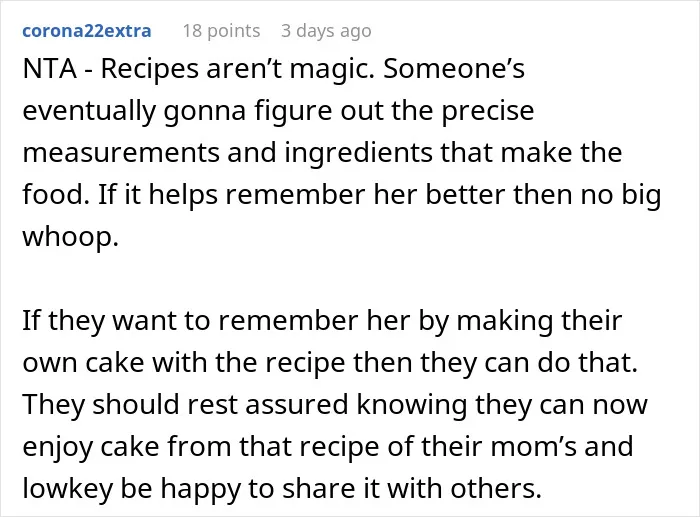Click the word 'food.' starting fourth line

(56, 195)
